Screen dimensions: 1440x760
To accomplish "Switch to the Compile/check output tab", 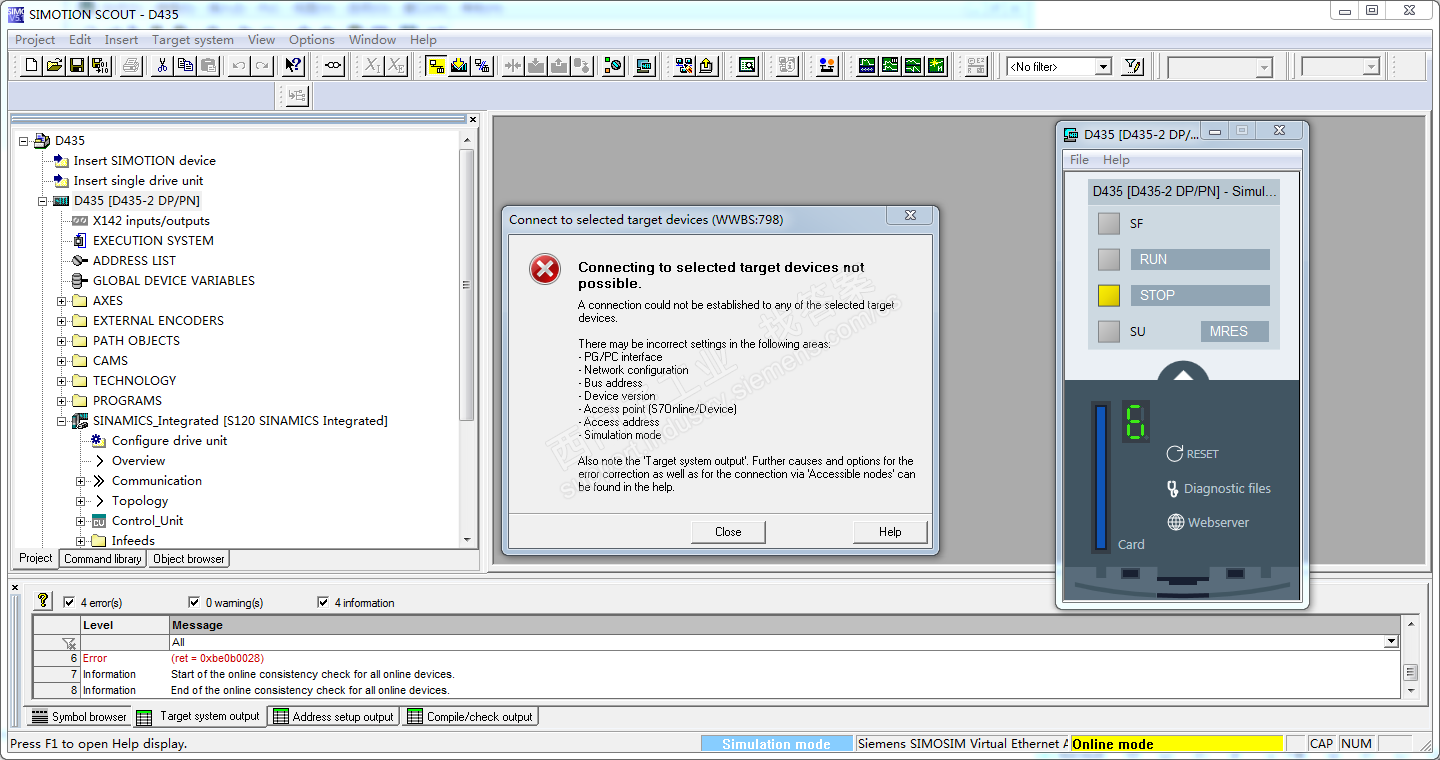I will (470, 716).
